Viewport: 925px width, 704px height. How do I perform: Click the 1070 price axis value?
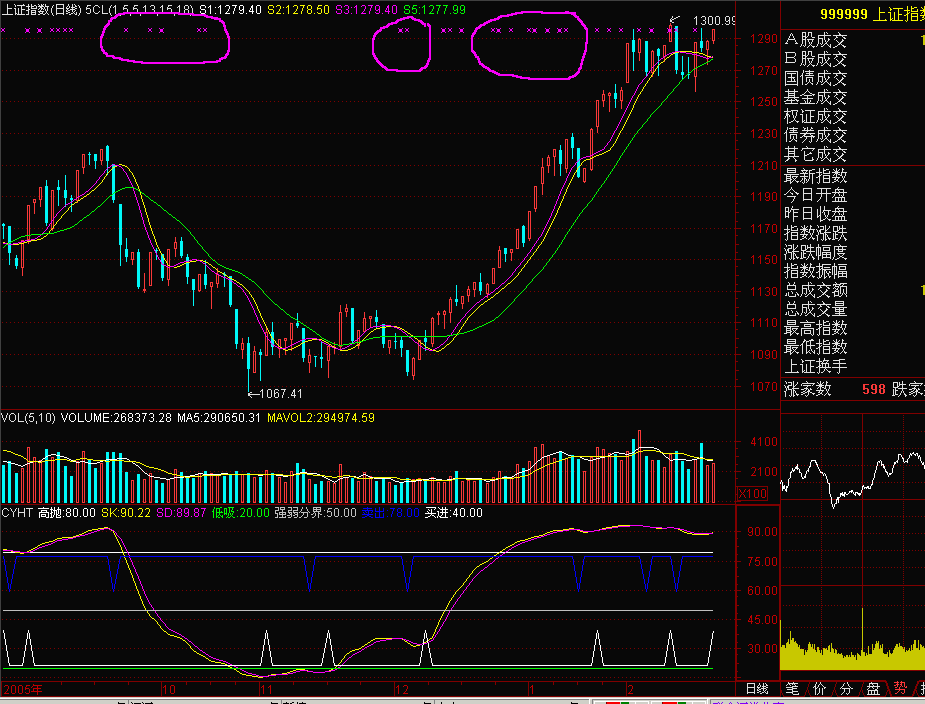click(x=764, y=387)
